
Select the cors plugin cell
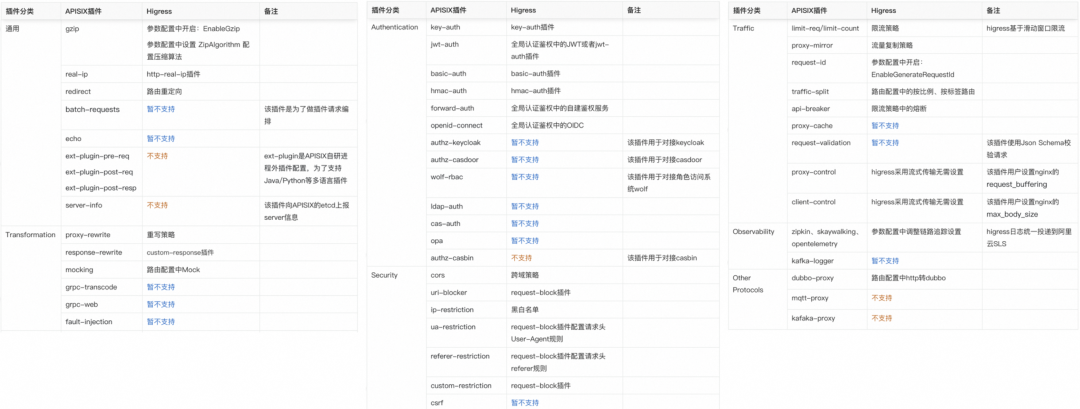pos(437,274)
